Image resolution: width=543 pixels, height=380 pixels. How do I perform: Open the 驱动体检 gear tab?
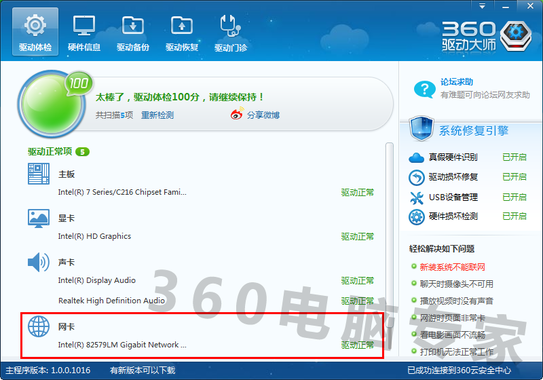click(35, 32)
